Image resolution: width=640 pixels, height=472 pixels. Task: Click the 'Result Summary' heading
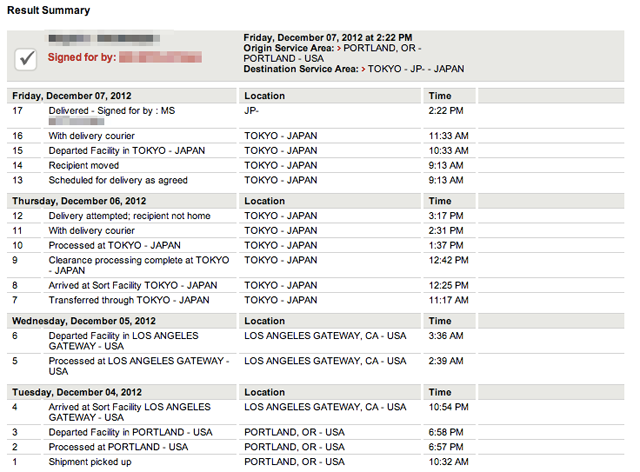(x=47, y=11)
